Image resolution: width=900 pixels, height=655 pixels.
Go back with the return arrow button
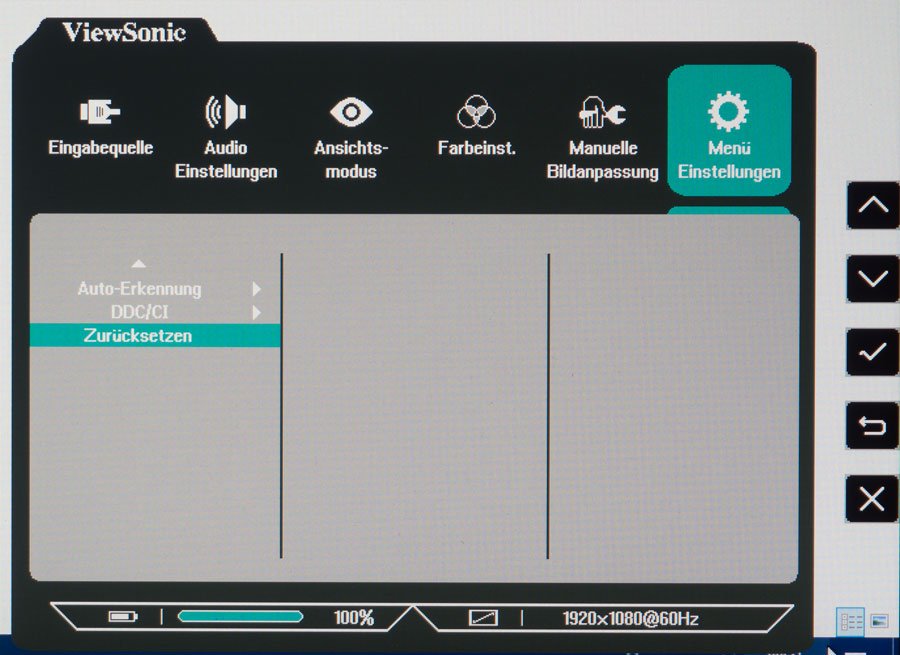pyautogui.click(x=872, y=425)
